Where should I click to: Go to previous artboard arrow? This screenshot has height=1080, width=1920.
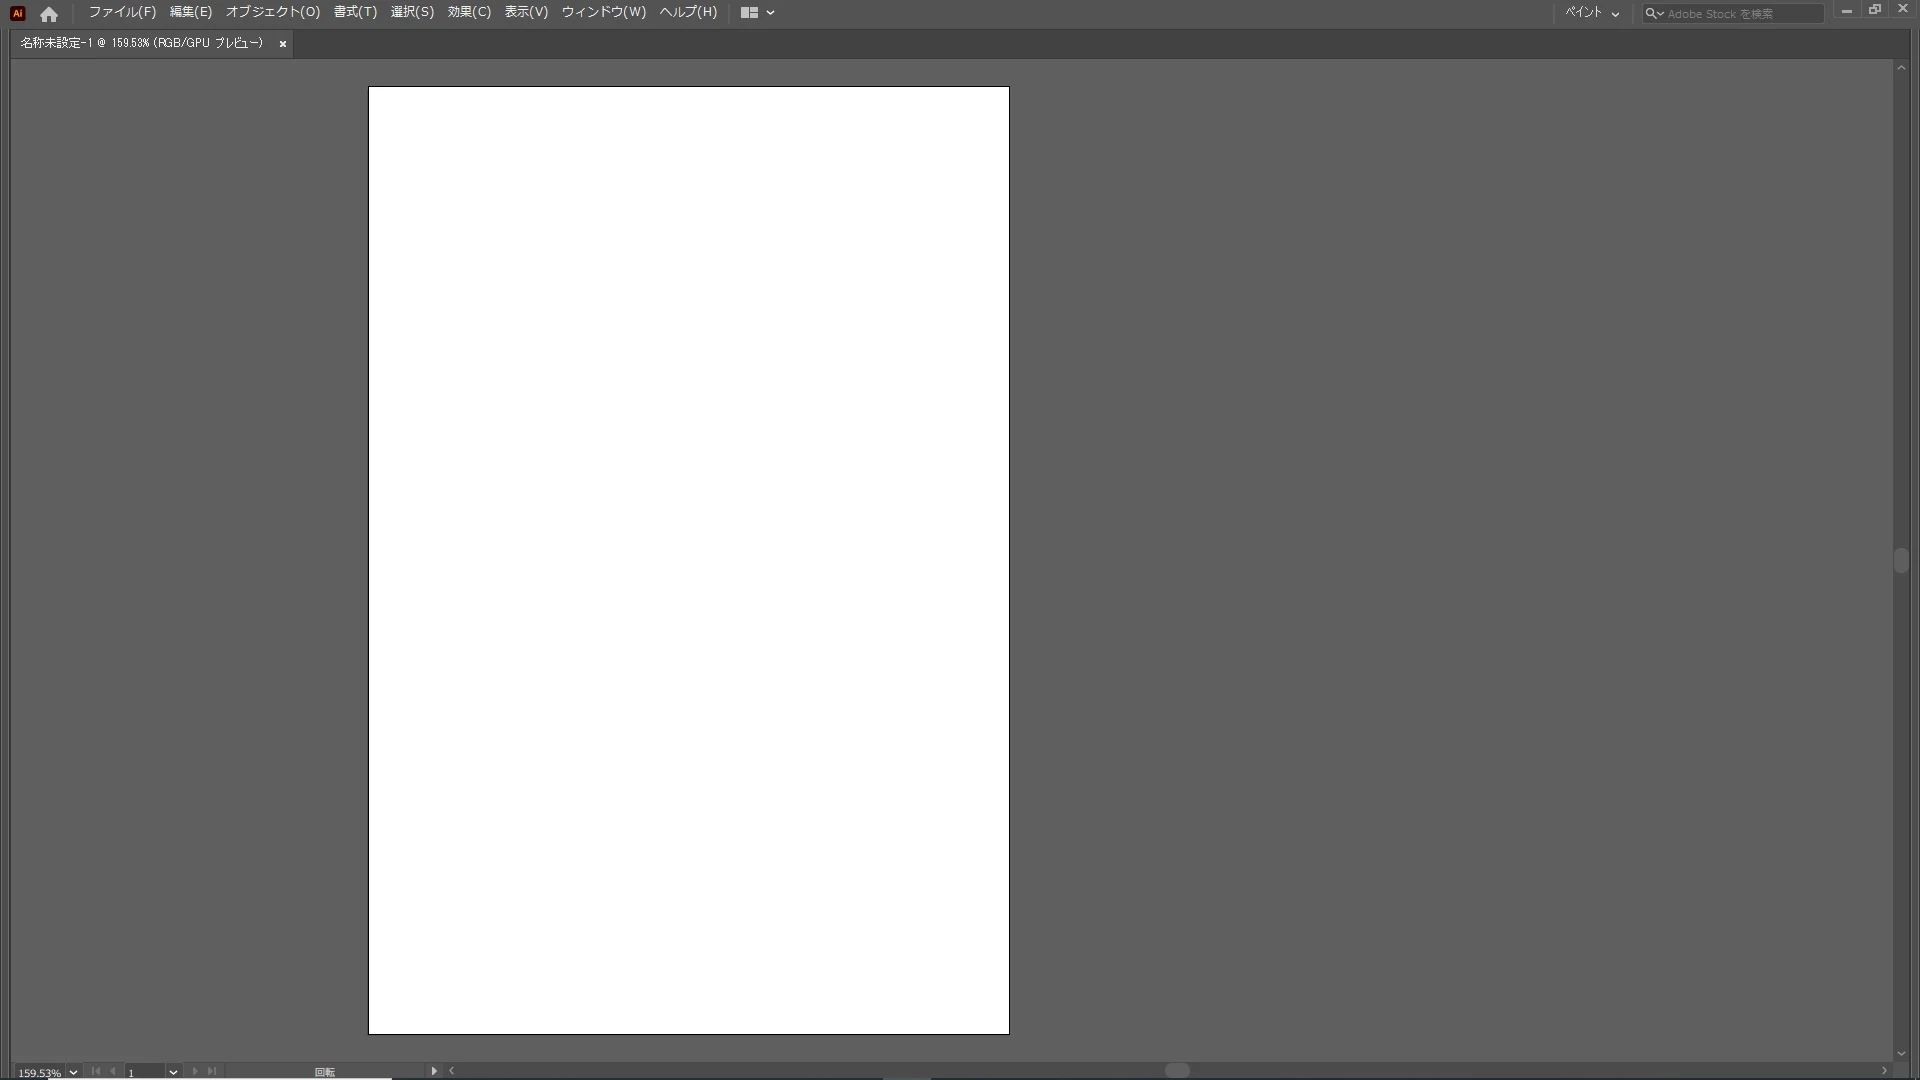(x=113, y=1071)
